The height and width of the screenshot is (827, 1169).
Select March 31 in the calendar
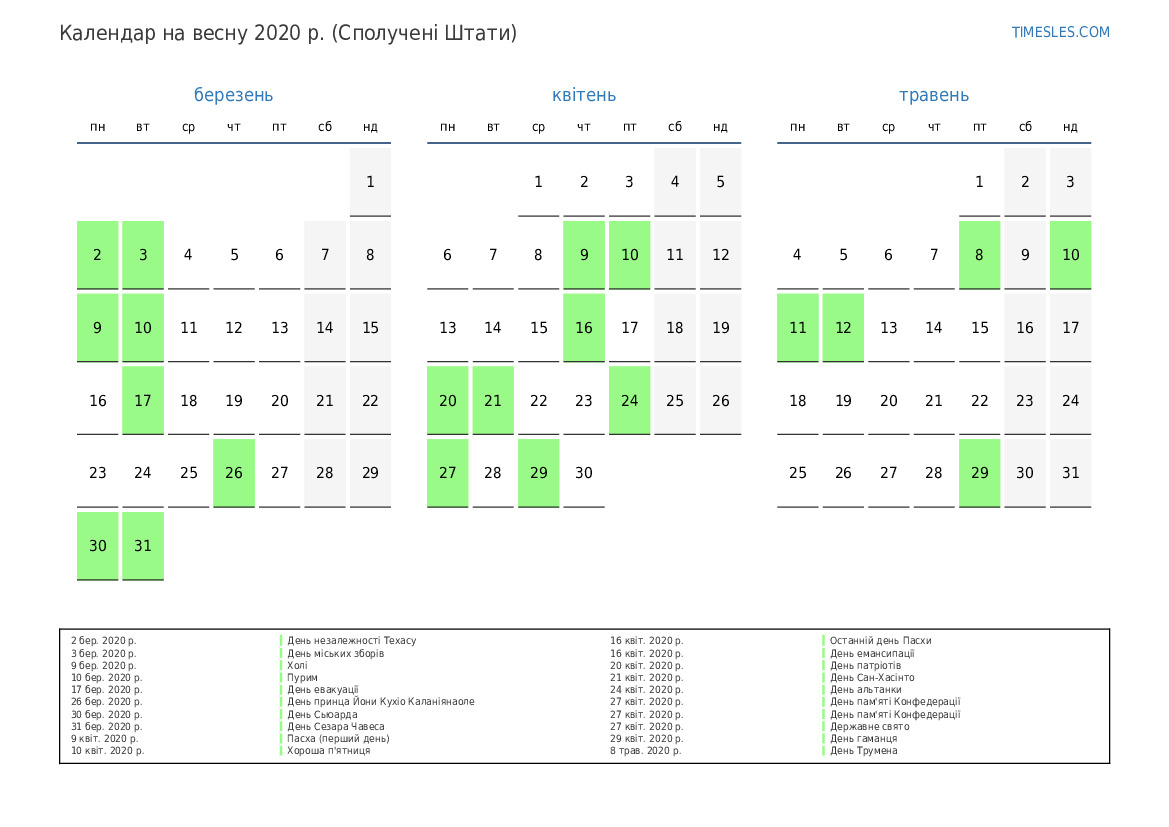point(143,546)
